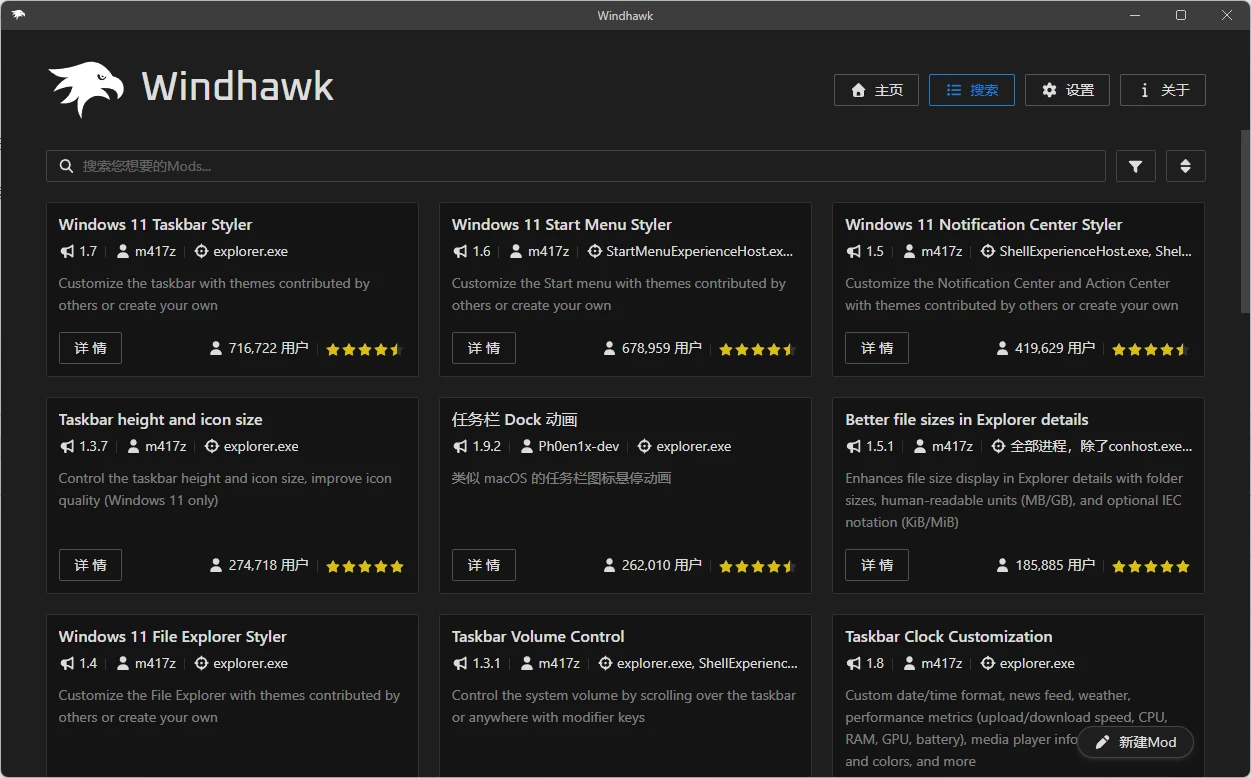This screenshot has height=778, width=1251.
Task: Click the Mods search input field
Action: pyautogui.click(x=576, y=166)
